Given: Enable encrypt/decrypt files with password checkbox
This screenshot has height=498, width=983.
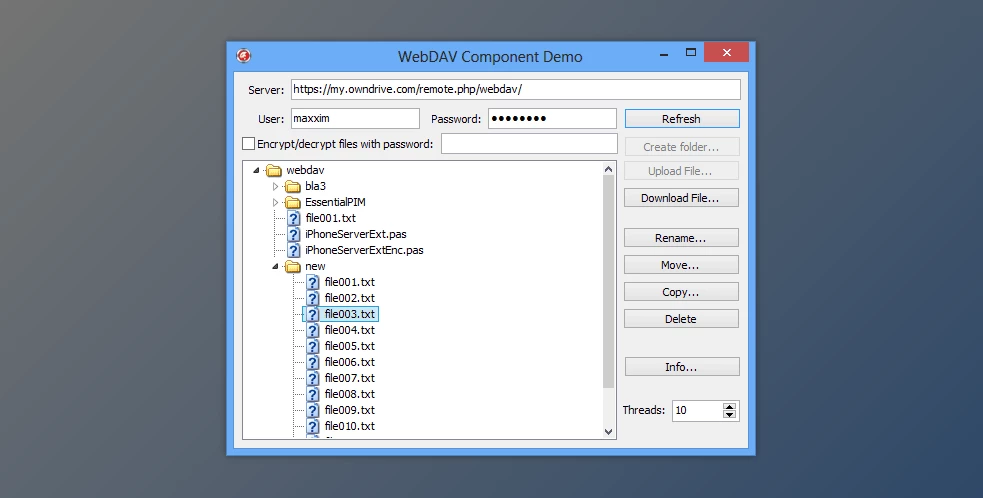Looking at the screenshot, I should click(248, 144).
